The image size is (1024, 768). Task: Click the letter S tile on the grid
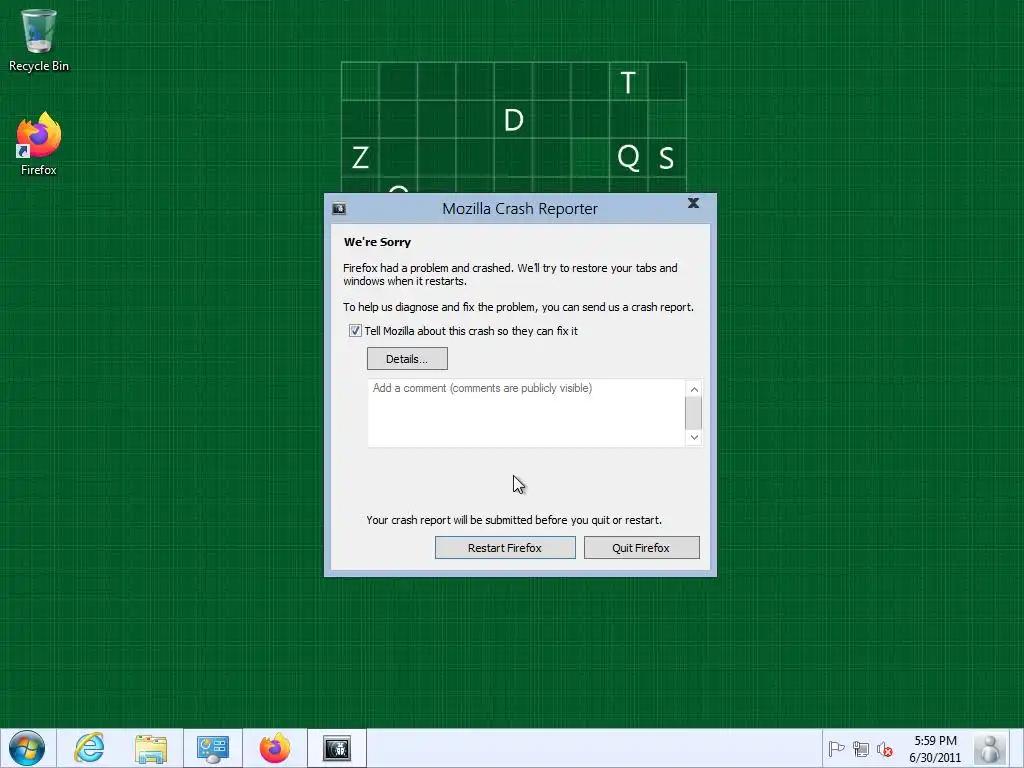coord(666,157)
